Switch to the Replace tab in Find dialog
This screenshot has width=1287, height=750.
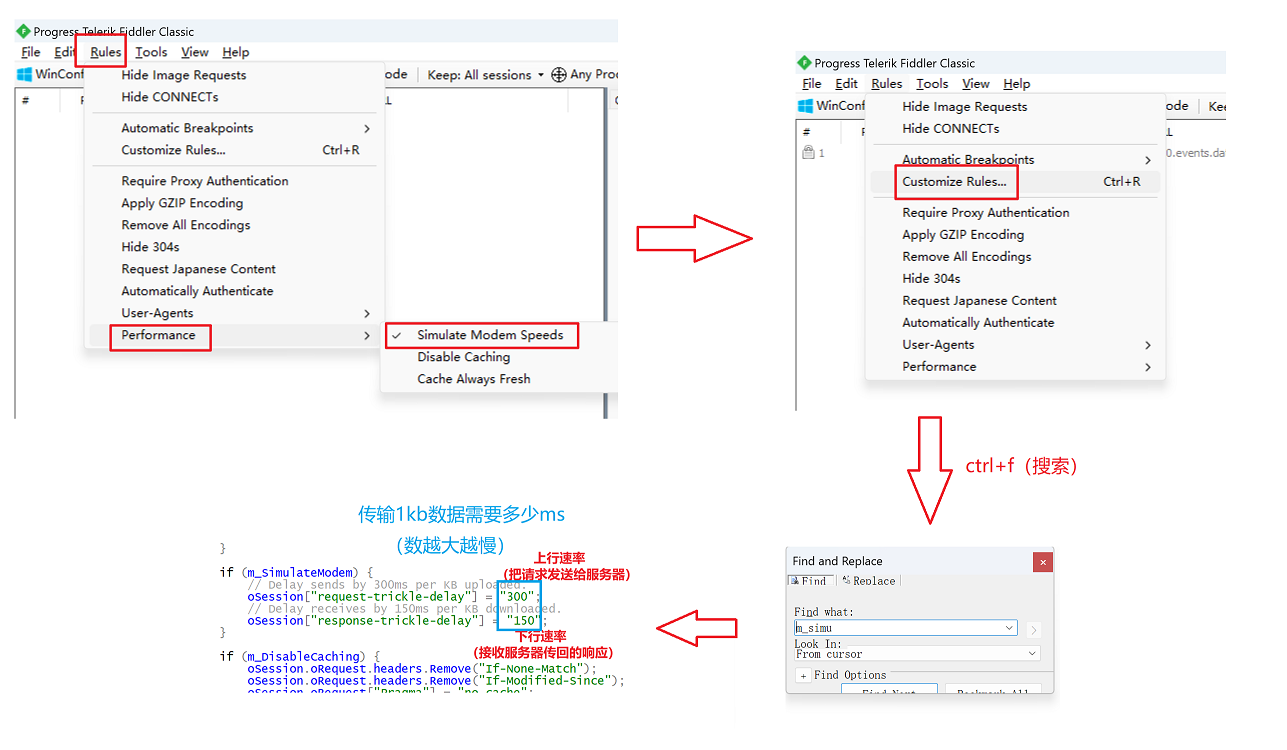[867, 580]
